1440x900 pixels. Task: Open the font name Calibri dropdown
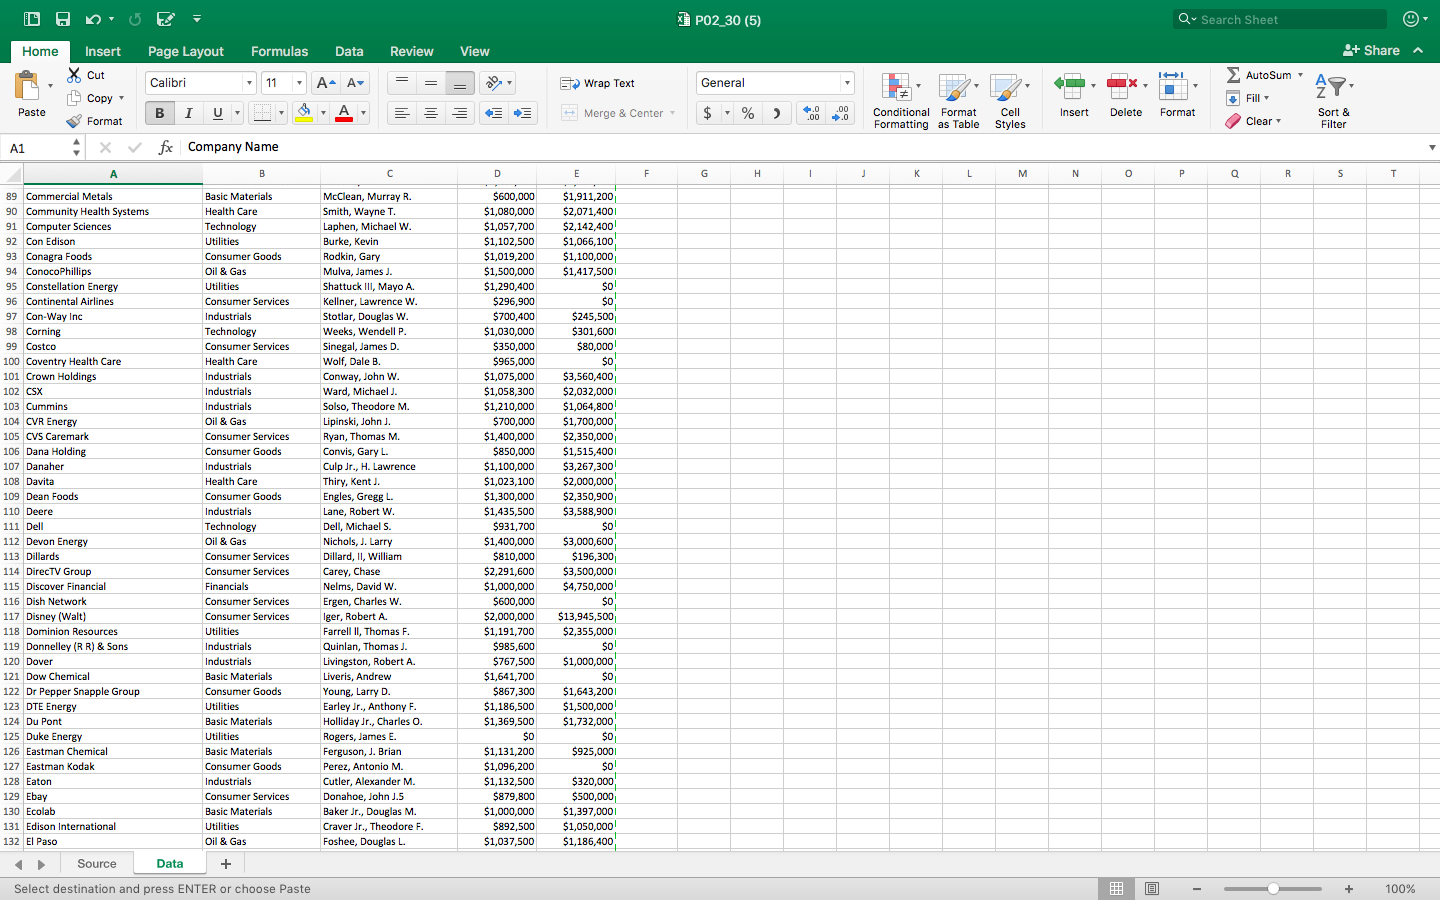pos(249,83)
